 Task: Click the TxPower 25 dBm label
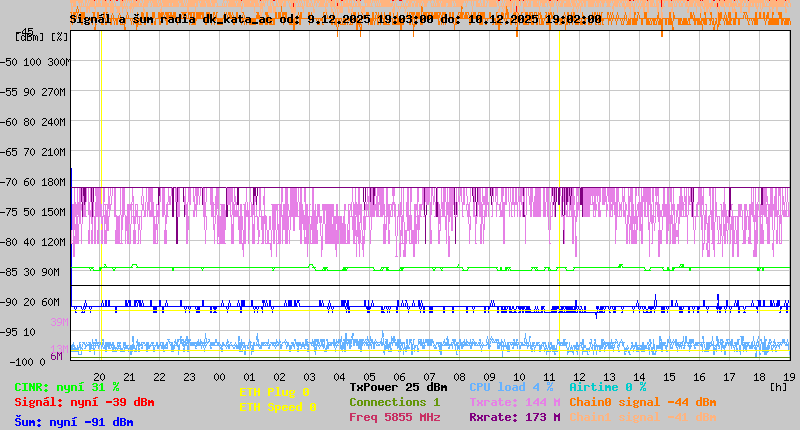(x=398, y=387)
